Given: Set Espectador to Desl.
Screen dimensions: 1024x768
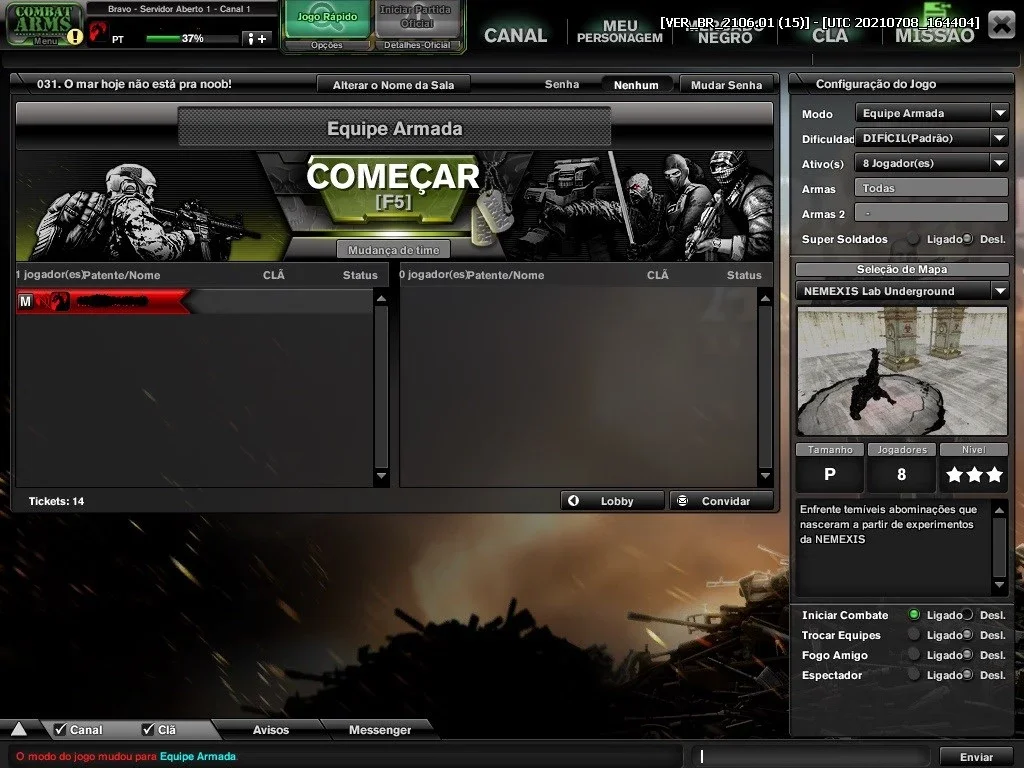Looking at the screenshot, I should (967, 675).
